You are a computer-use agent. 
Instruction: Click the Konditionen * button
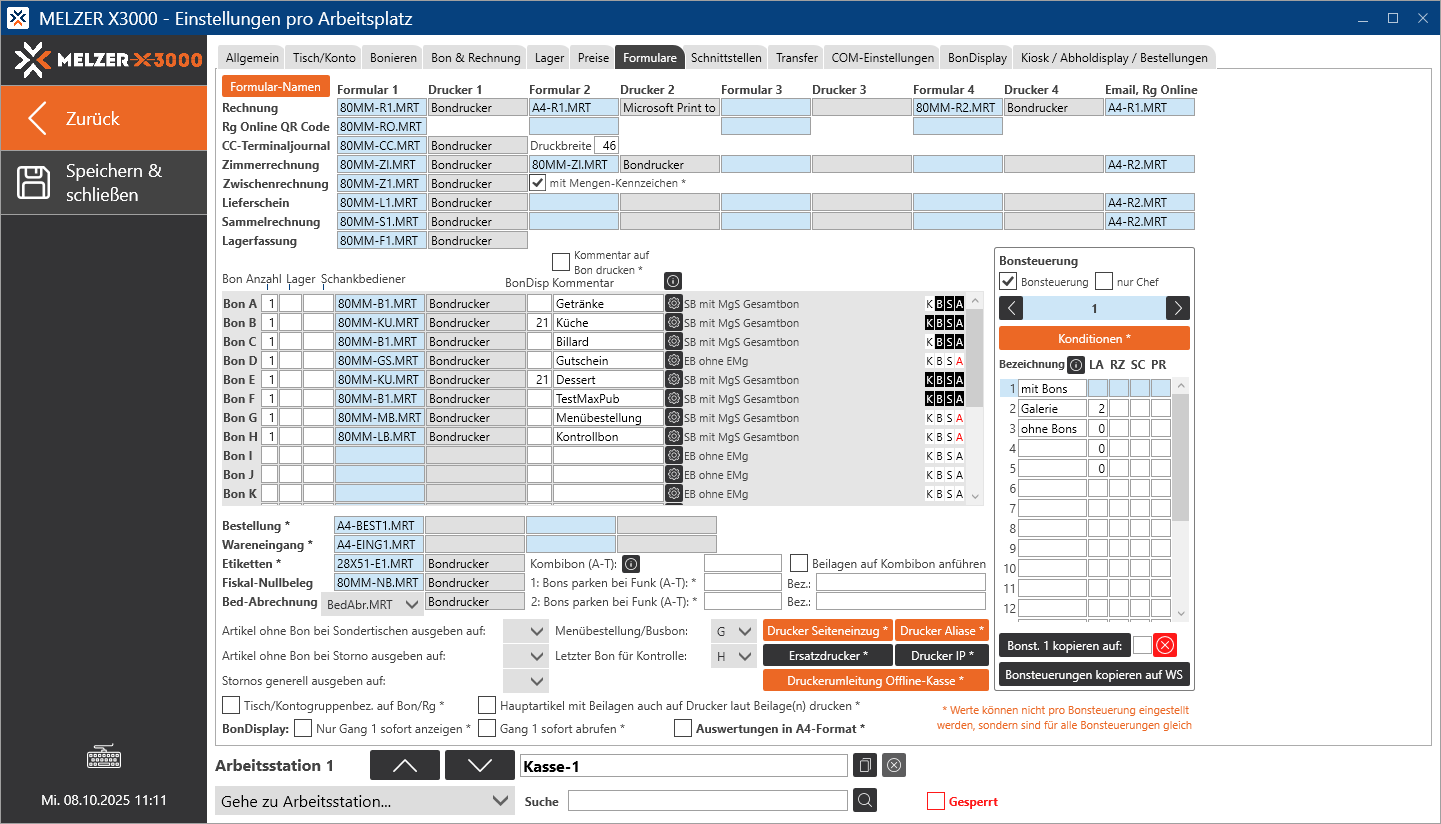point(1094,338)
